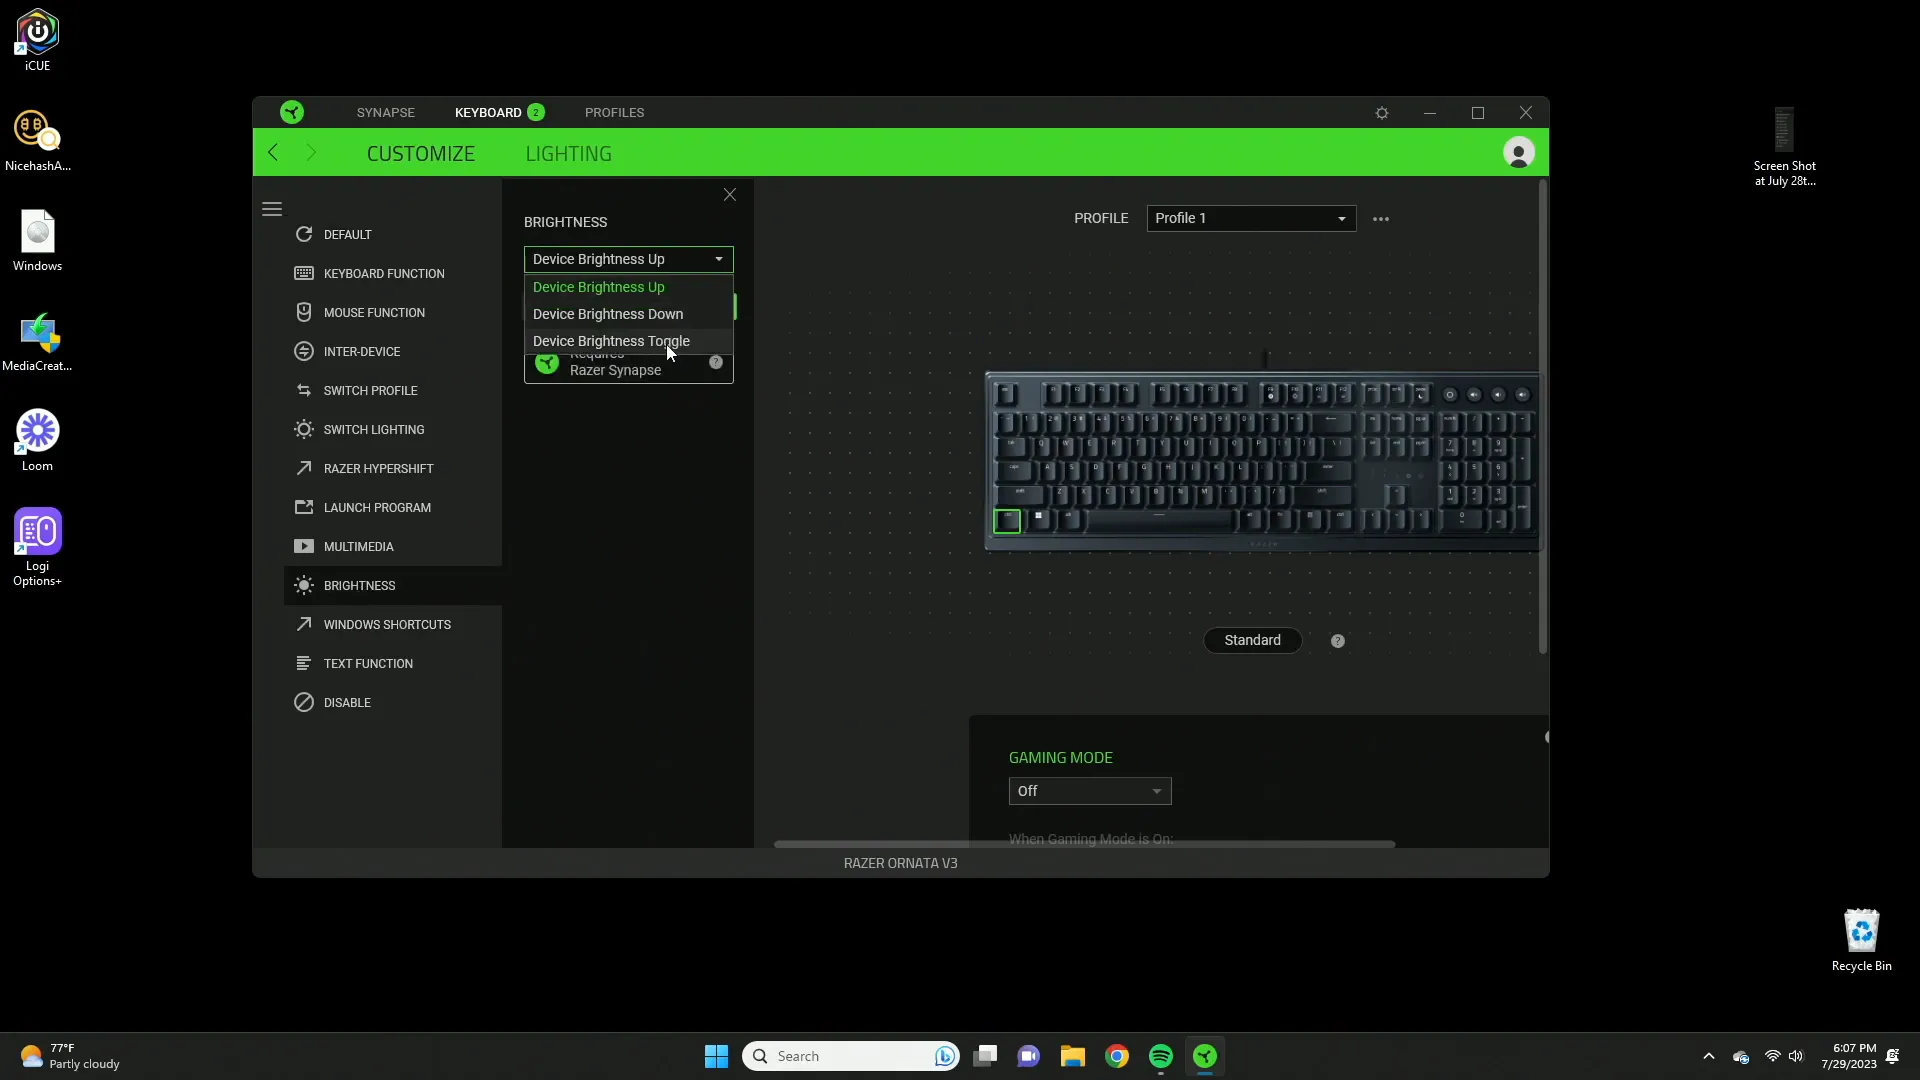Open the user account avatar
This screenshot has height=1080, width=1920.
click(1518, 152)
